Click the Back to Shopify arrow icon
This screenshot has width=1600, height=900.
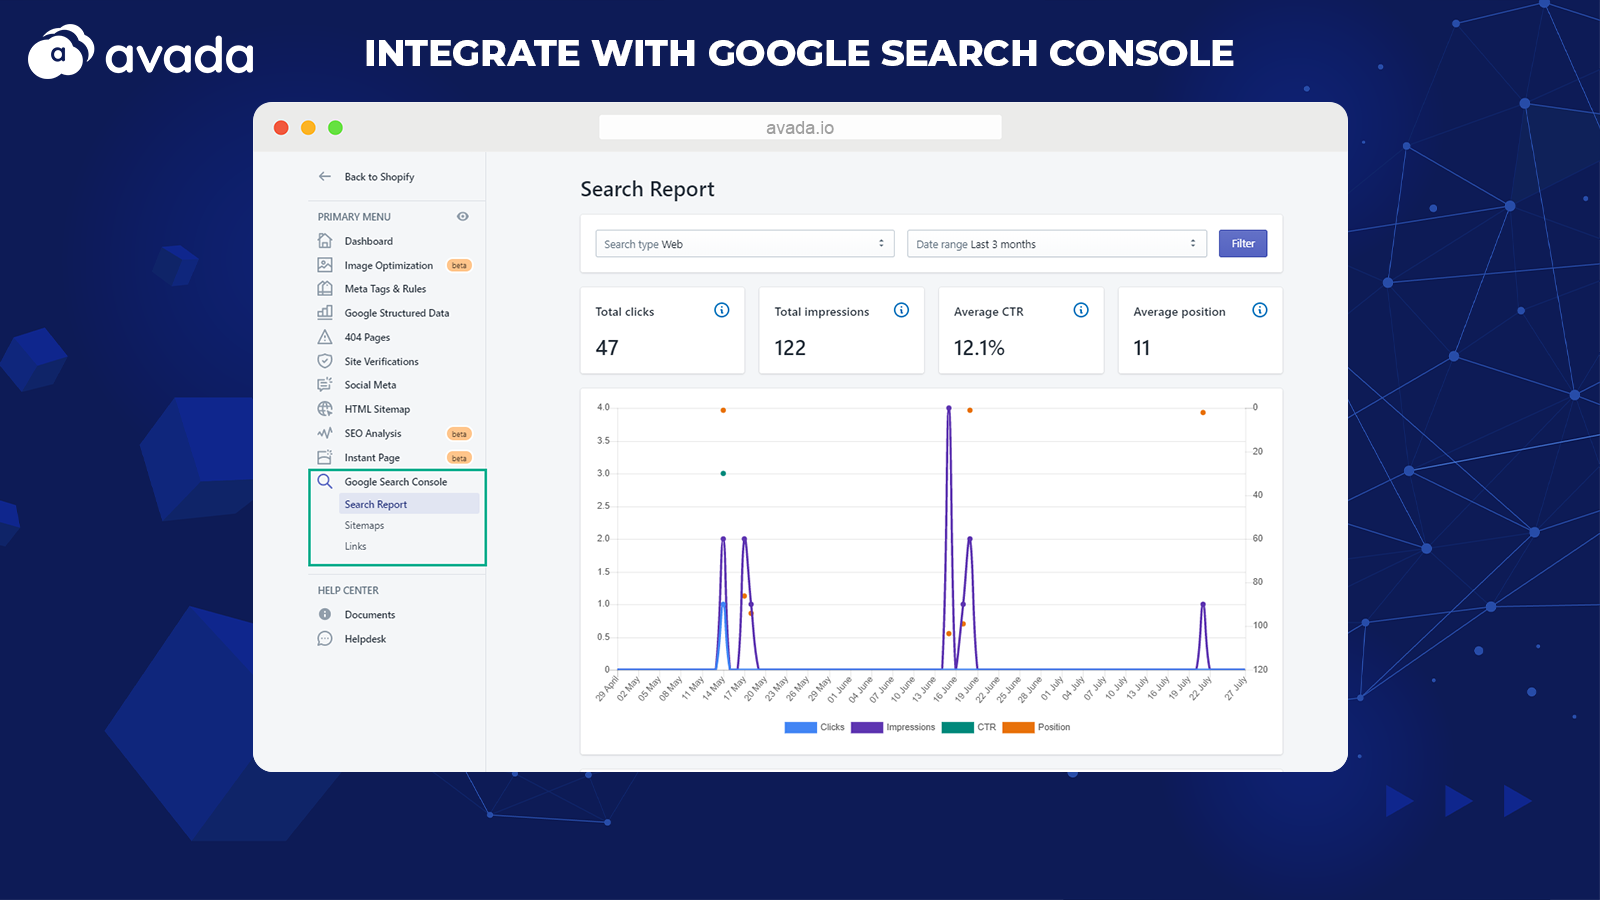click(325, 176)
